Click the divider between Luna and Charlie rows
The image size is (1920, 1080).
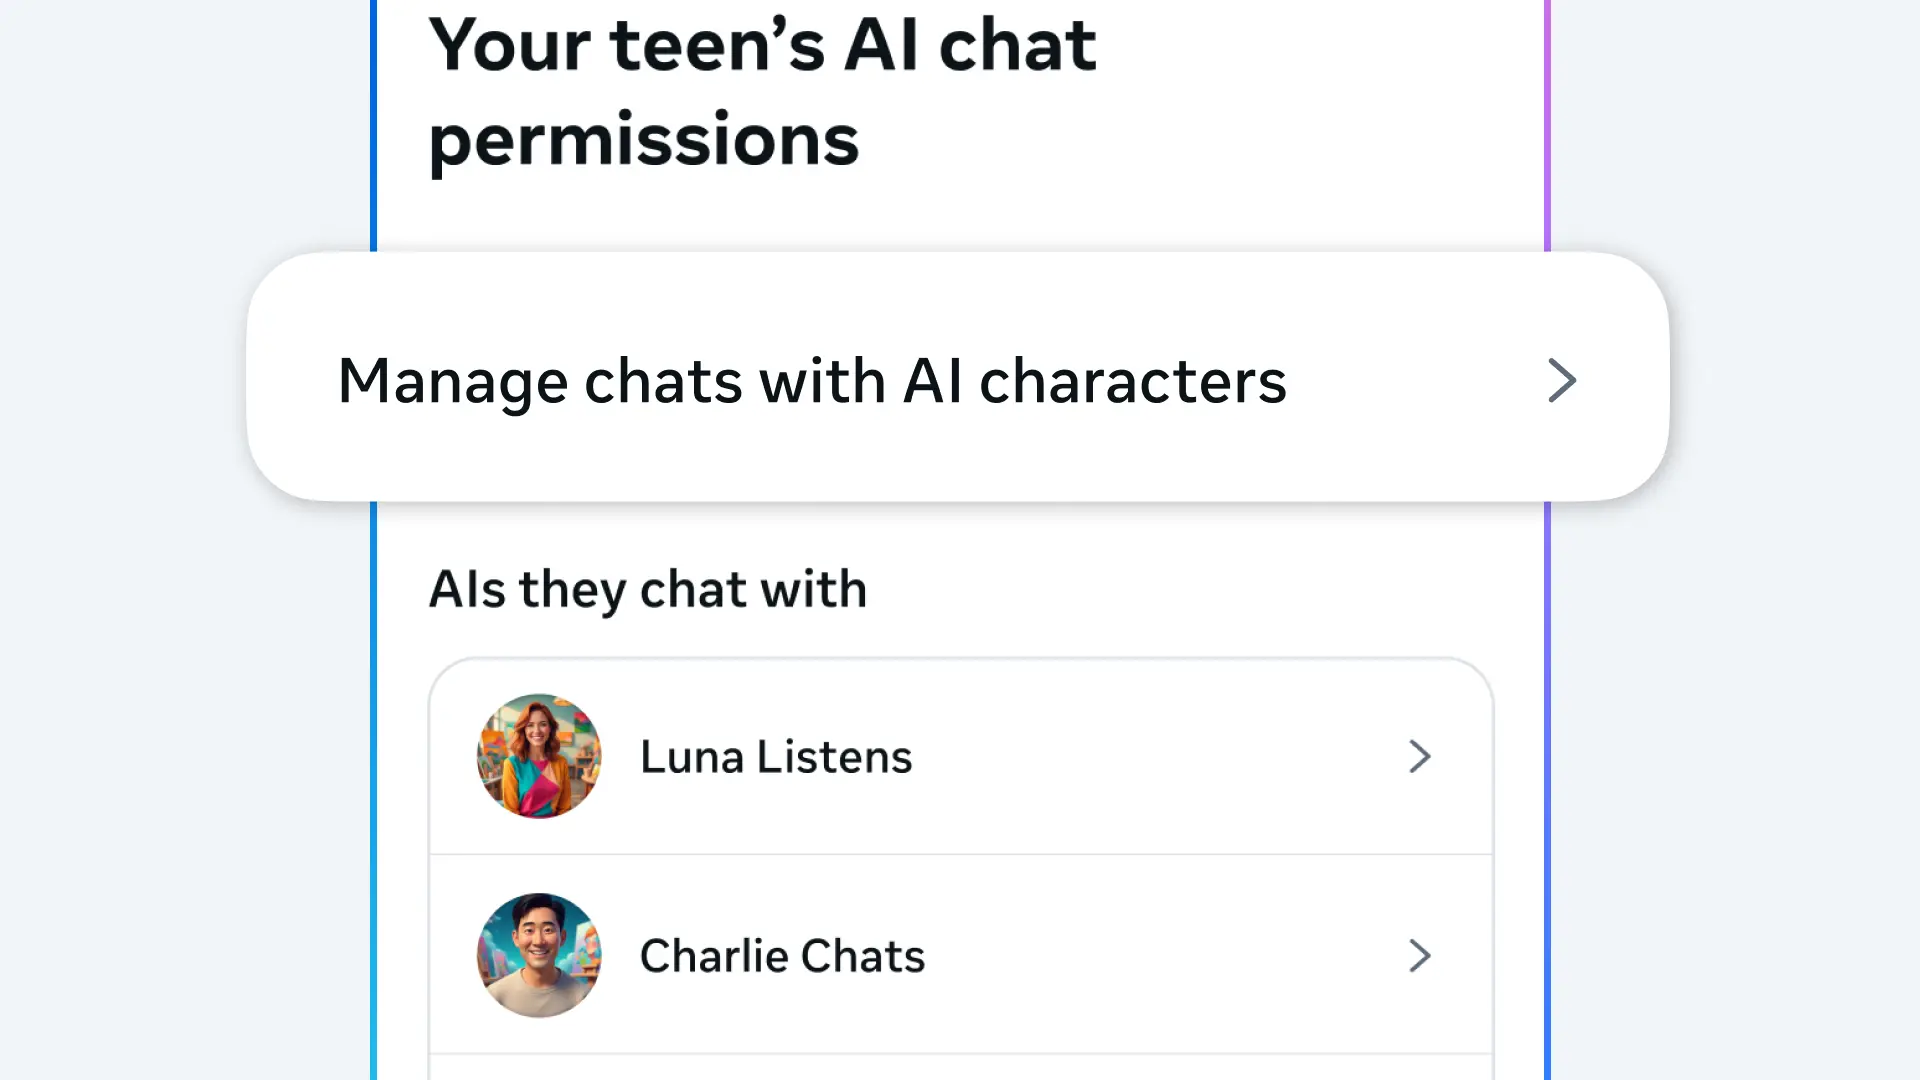(960, 855)
